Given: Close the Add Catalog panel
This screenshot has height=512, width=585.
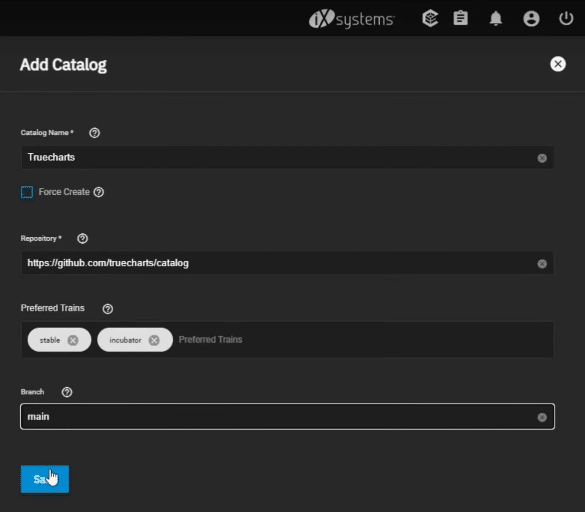Looking at the screenshot, I should tap(558, 64).
